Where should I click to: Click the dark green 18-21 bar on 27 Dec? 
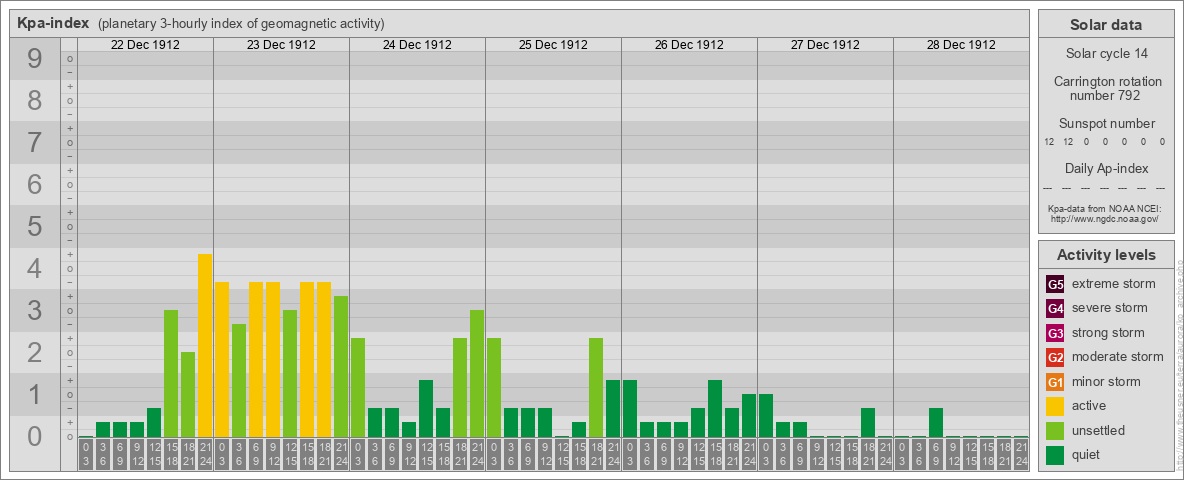tap(868, 423)
